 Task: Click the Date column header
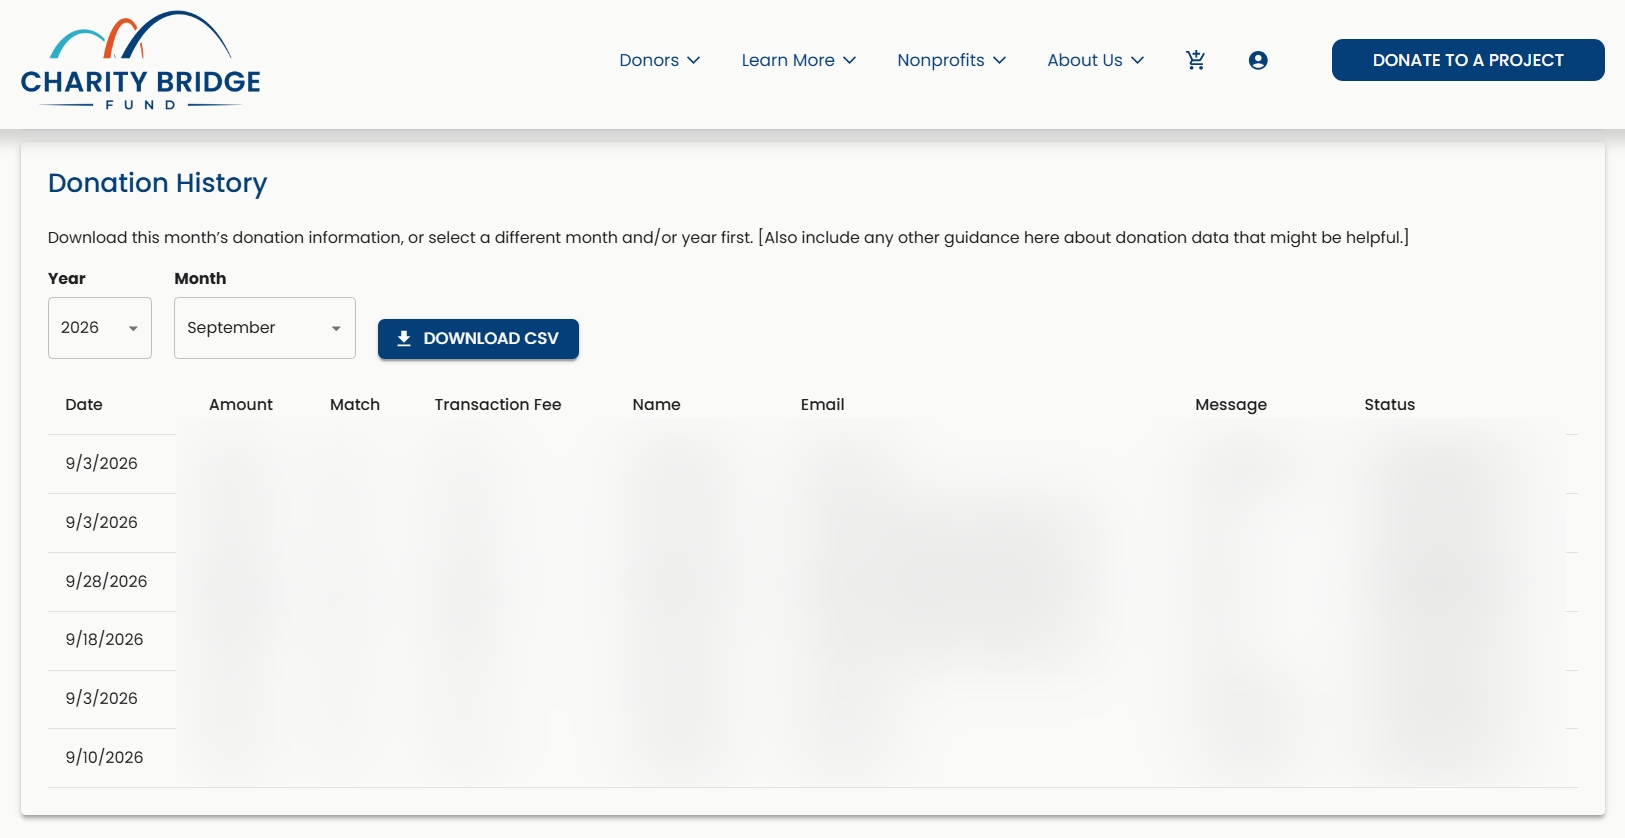(84, 405)
